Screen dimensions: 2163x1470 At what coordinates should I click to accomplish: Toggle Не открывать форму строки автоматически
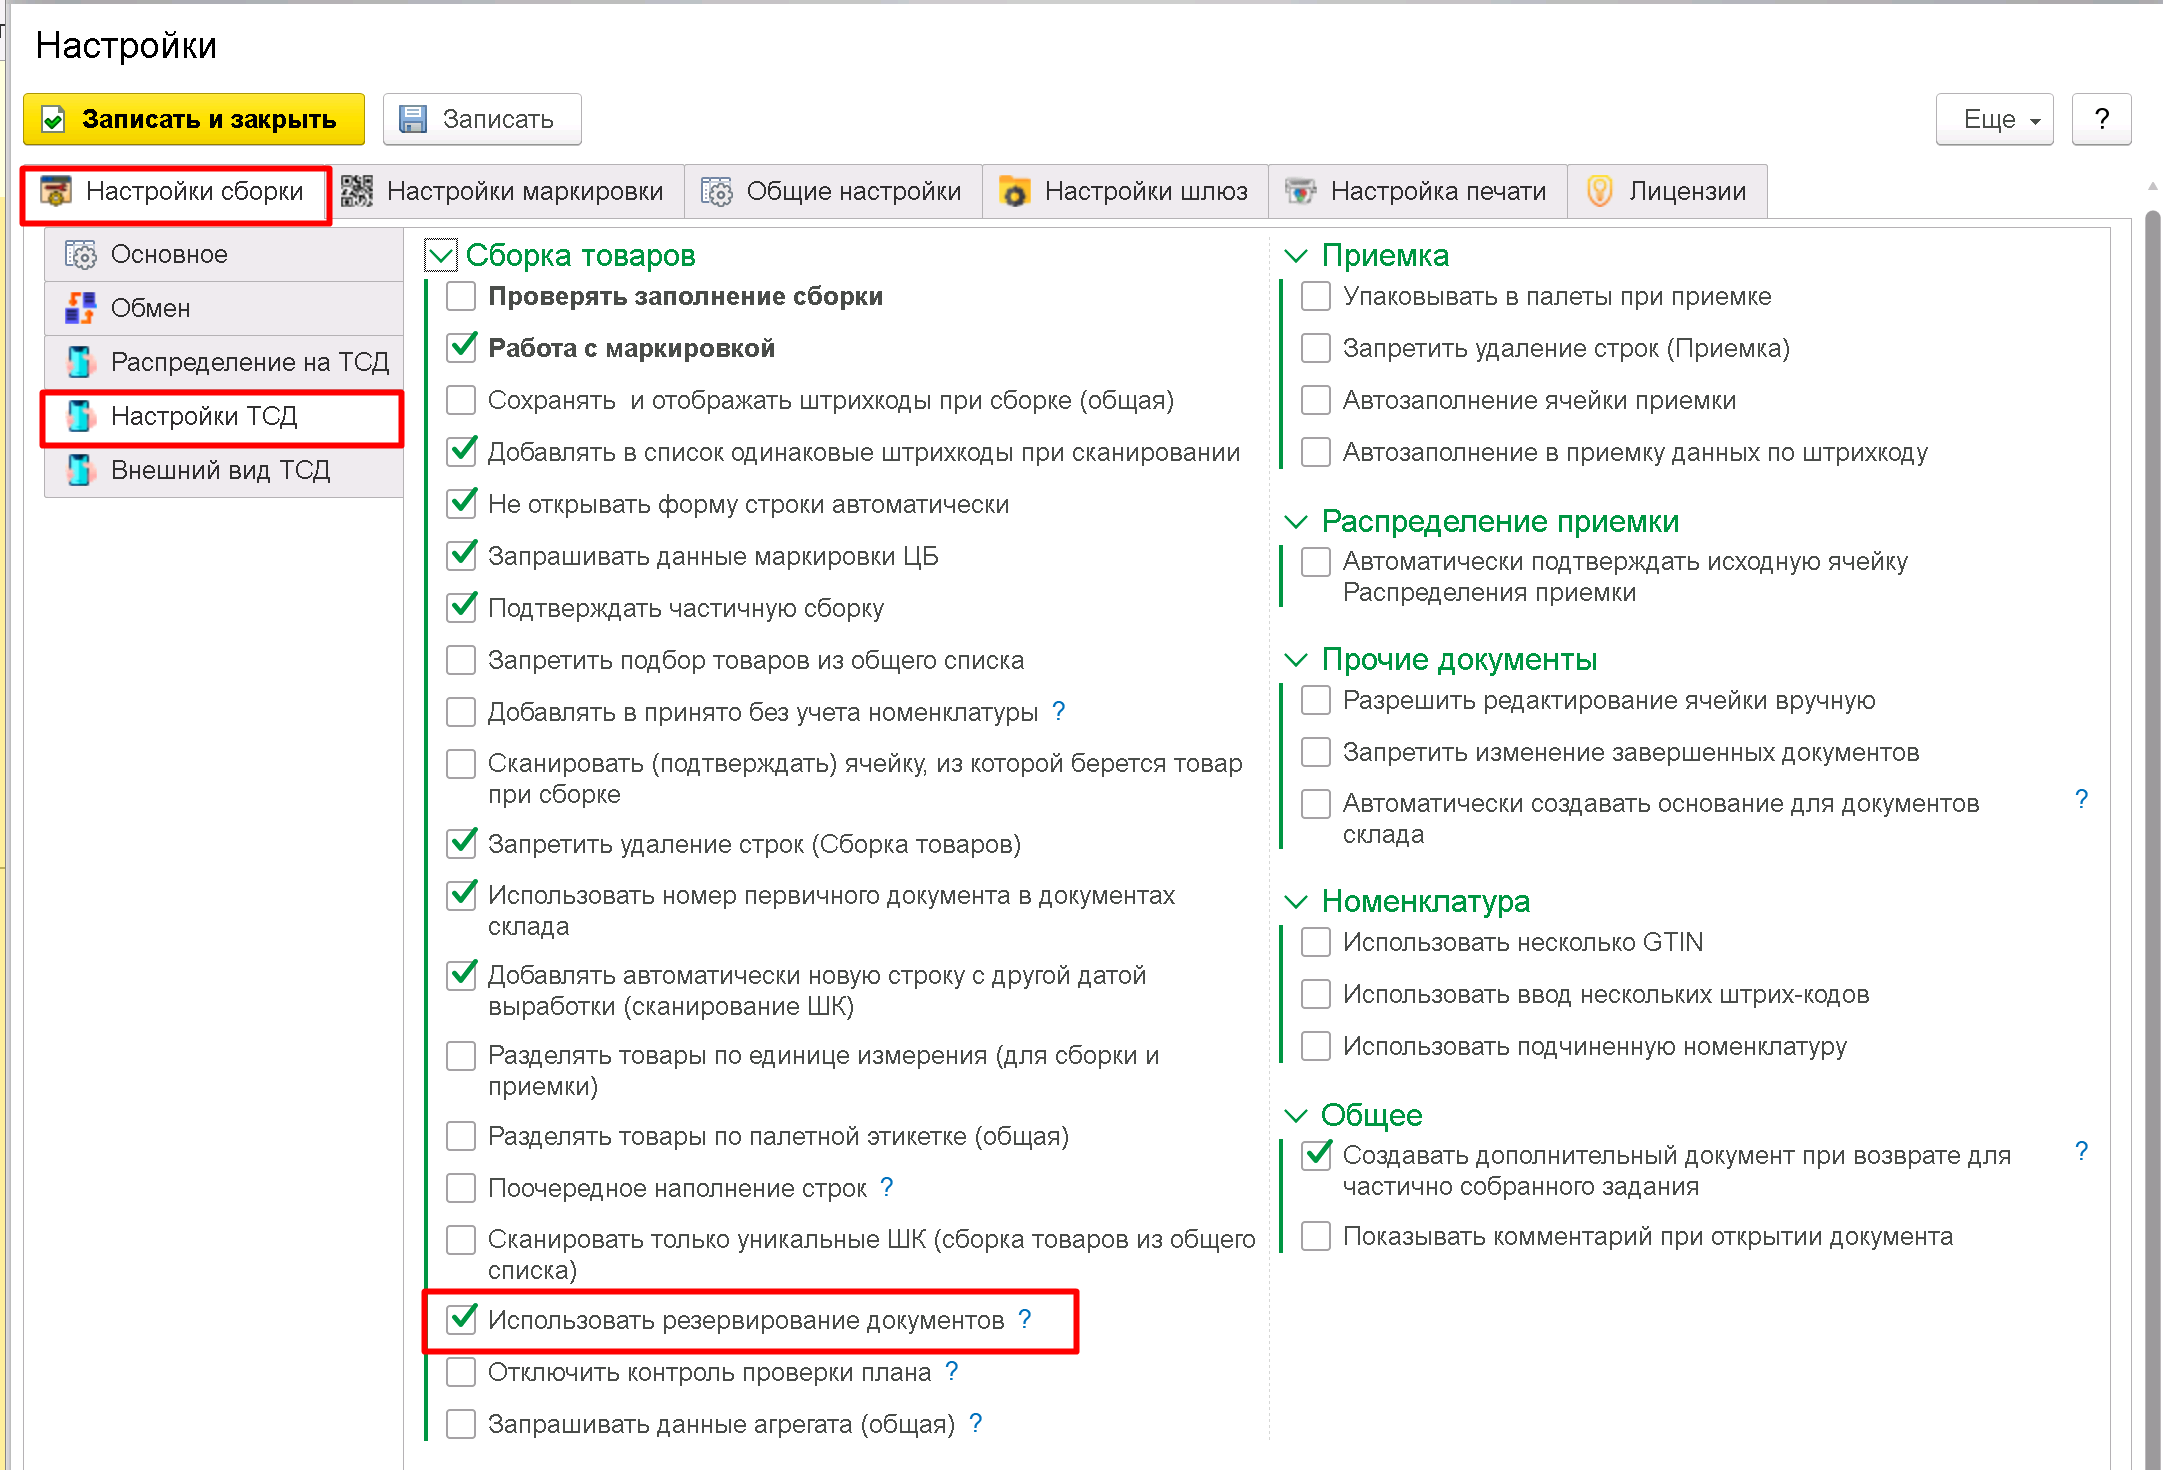pos(461,504)
